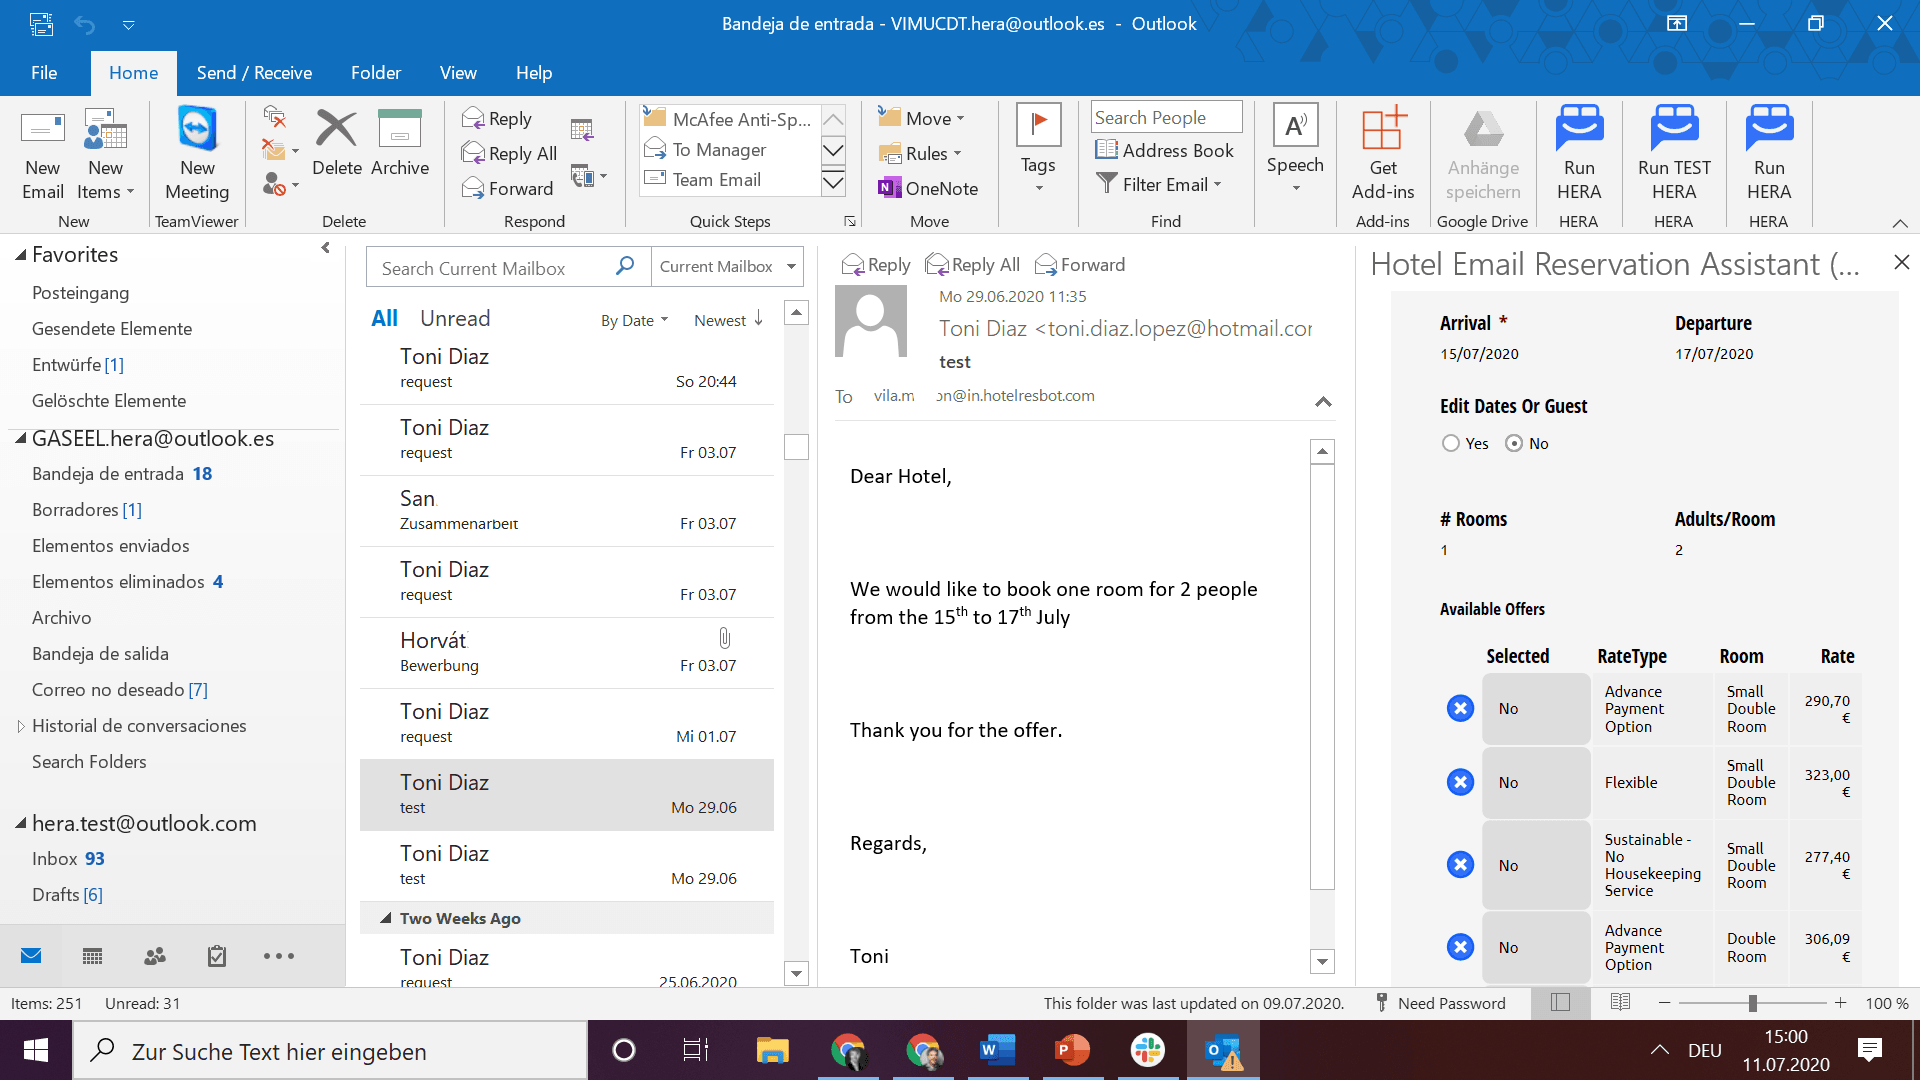Click the zoom slider in status bar

point(1752,1003)
